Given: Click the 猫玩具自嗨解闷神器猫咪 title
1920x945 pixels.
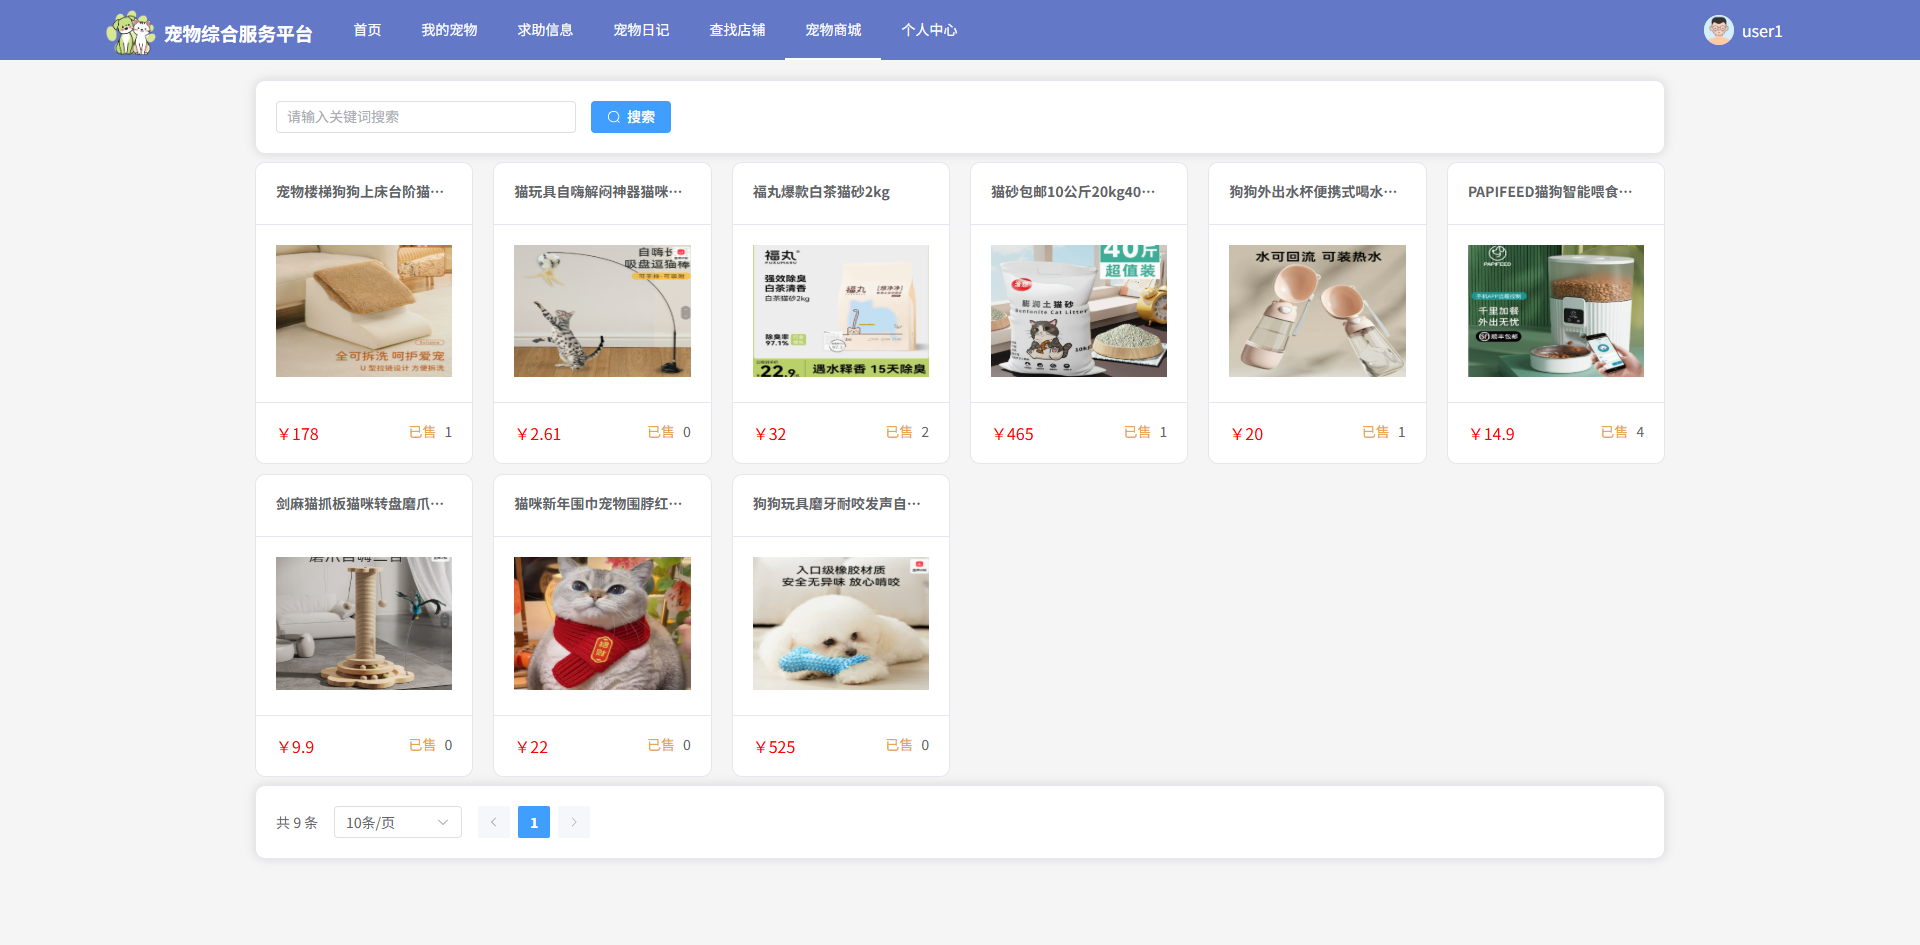Looking at the screenshot, I should tap(598, 192).
